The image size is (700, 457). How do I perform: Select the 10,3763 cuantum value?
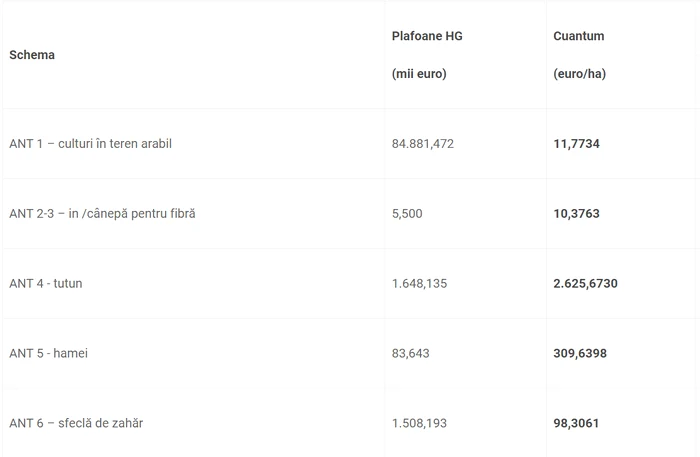coord(576,214)
